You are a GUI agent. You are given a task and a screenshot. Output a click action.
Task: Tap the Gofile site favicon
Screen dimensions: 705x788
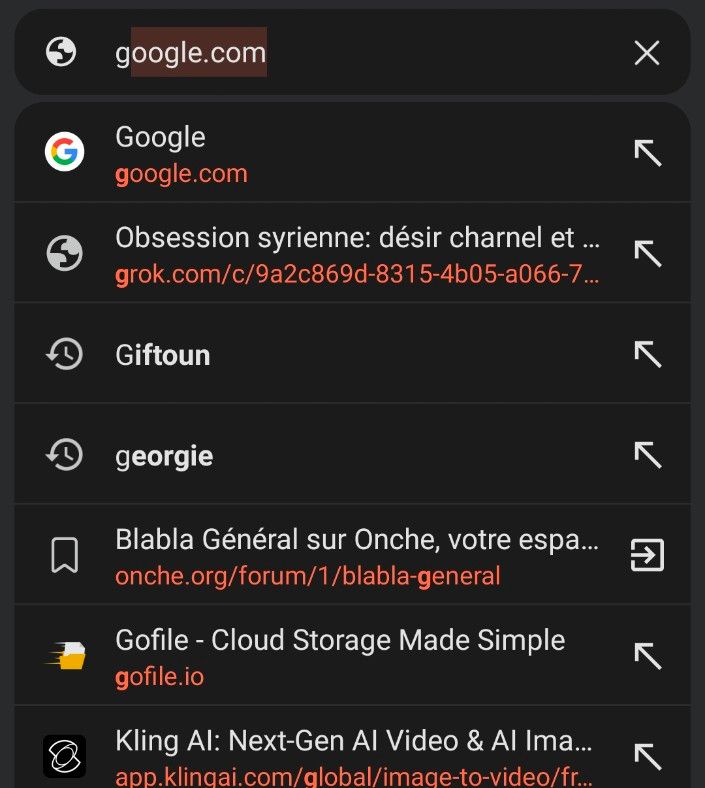tap(65, 656)
